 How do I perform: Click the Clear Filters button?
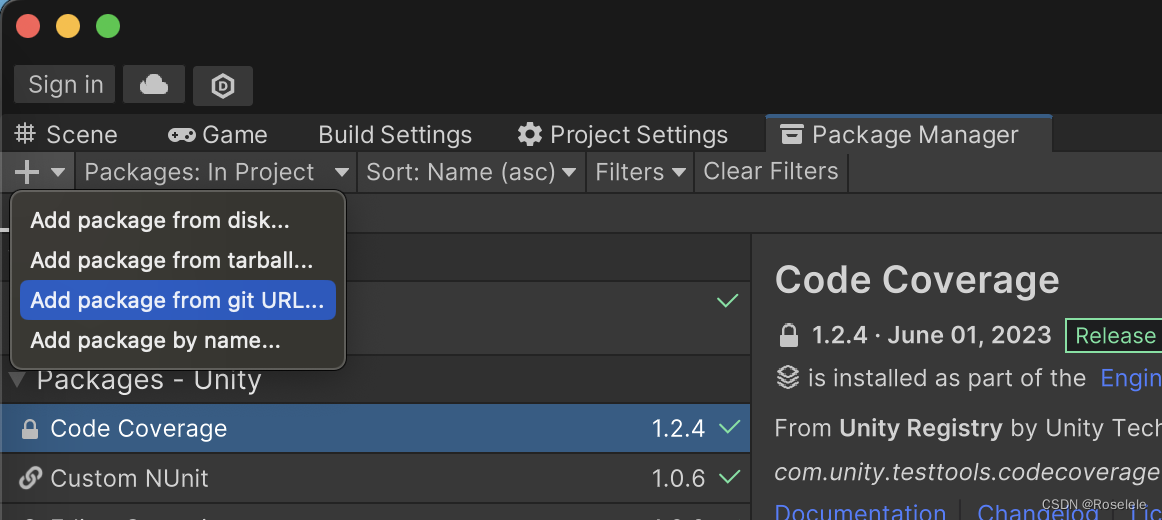click(771, 172)
